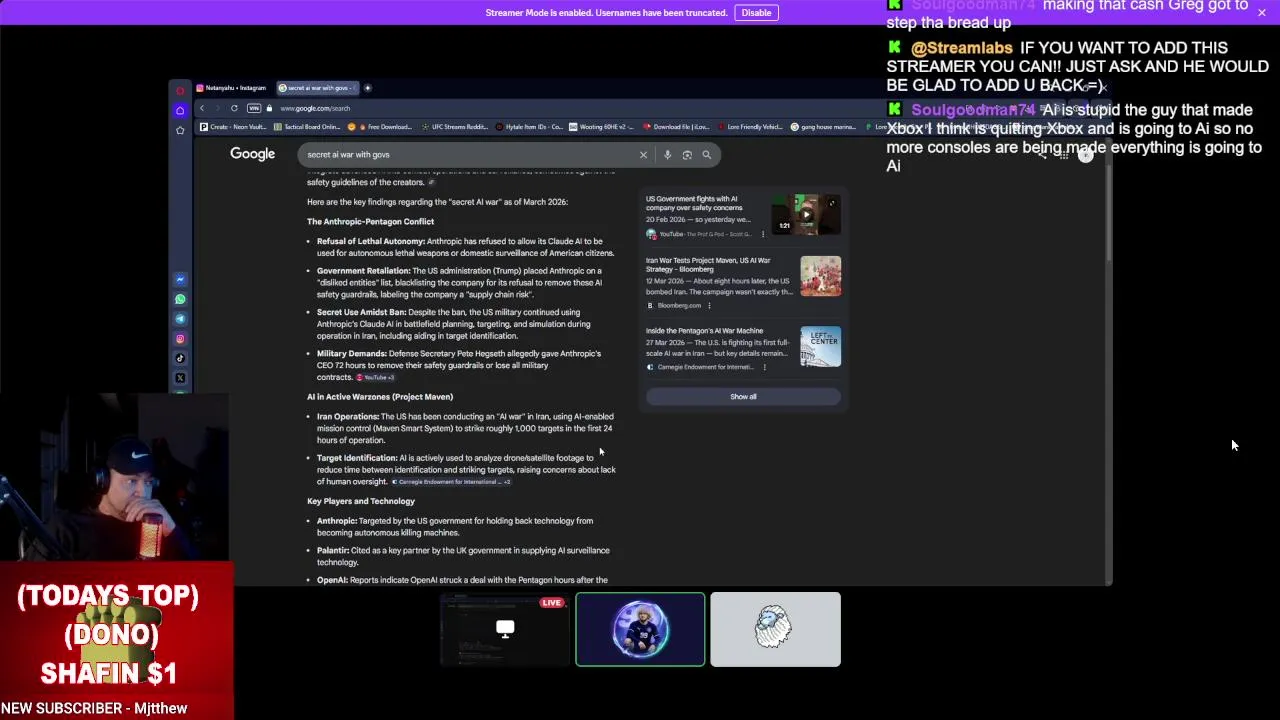Click the 'OpenAI' key player entry
Screen dimensions: 1280x720
coord(462,580)
